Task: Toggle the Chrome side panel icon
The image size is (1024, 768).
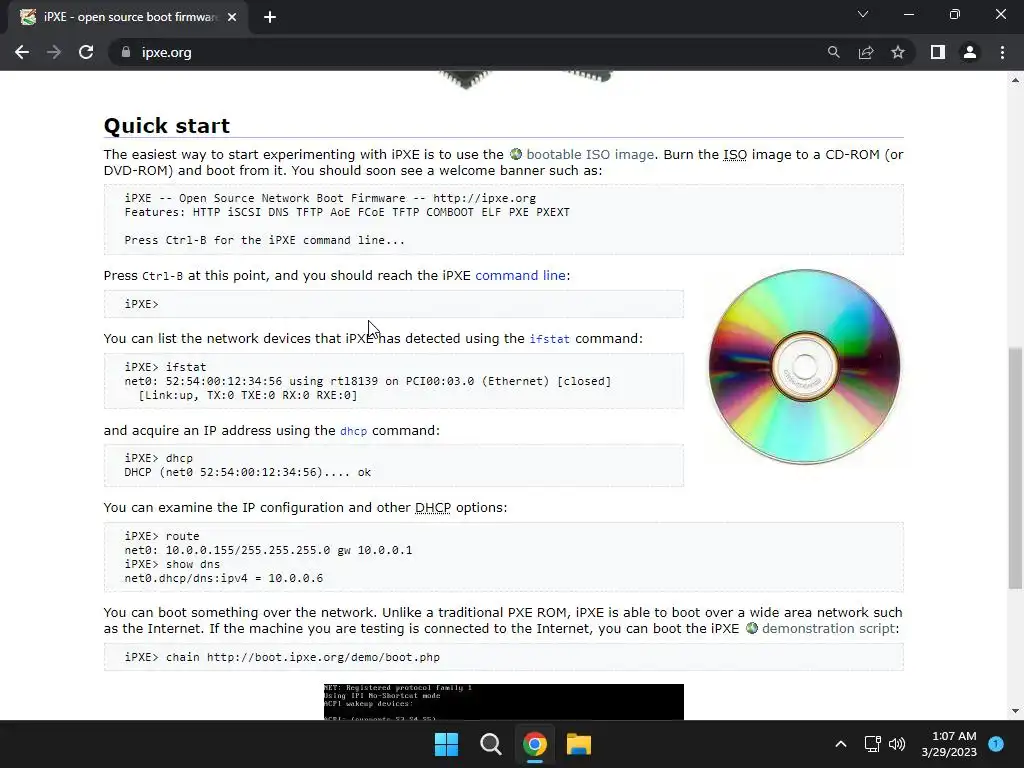Action: coord(938,52)
